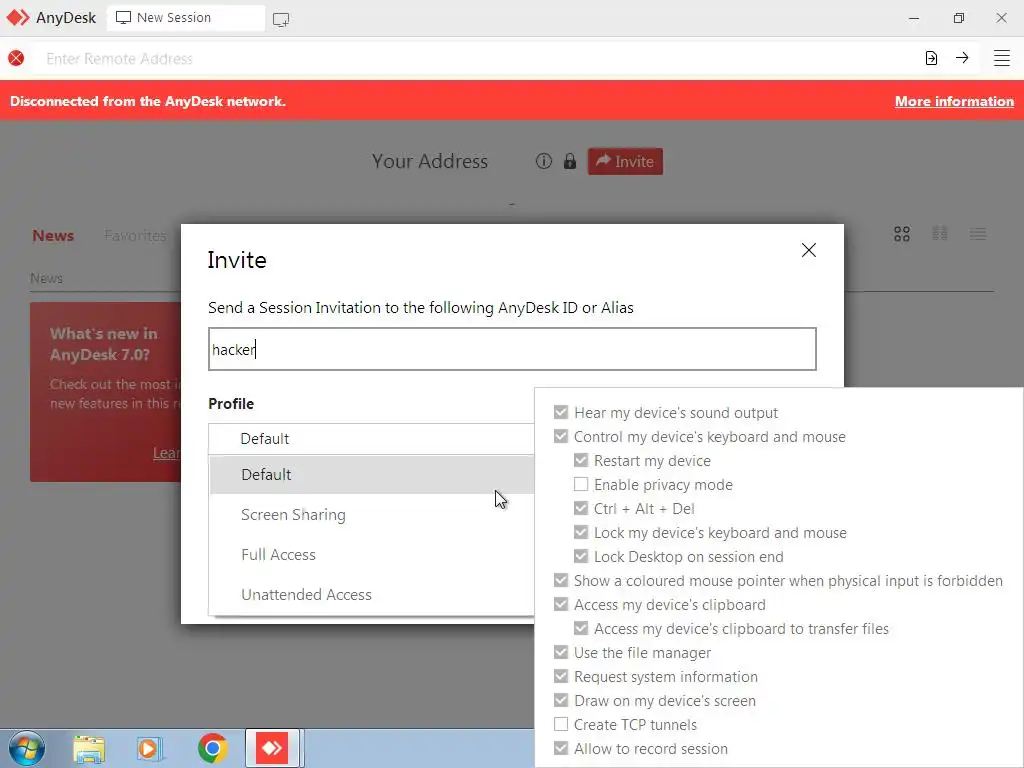Click the red disconnected status icon

[16, 58]
